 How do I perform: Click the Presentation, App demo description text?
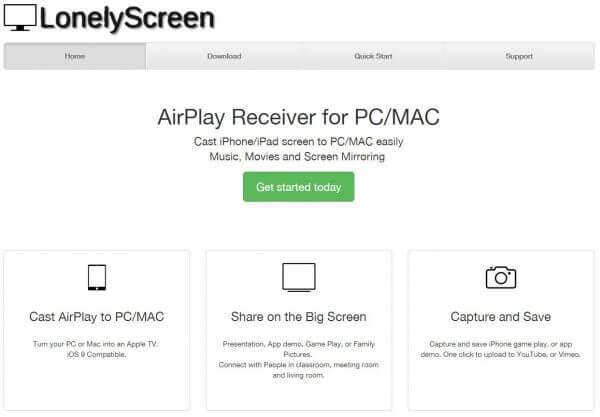point(298,349)
